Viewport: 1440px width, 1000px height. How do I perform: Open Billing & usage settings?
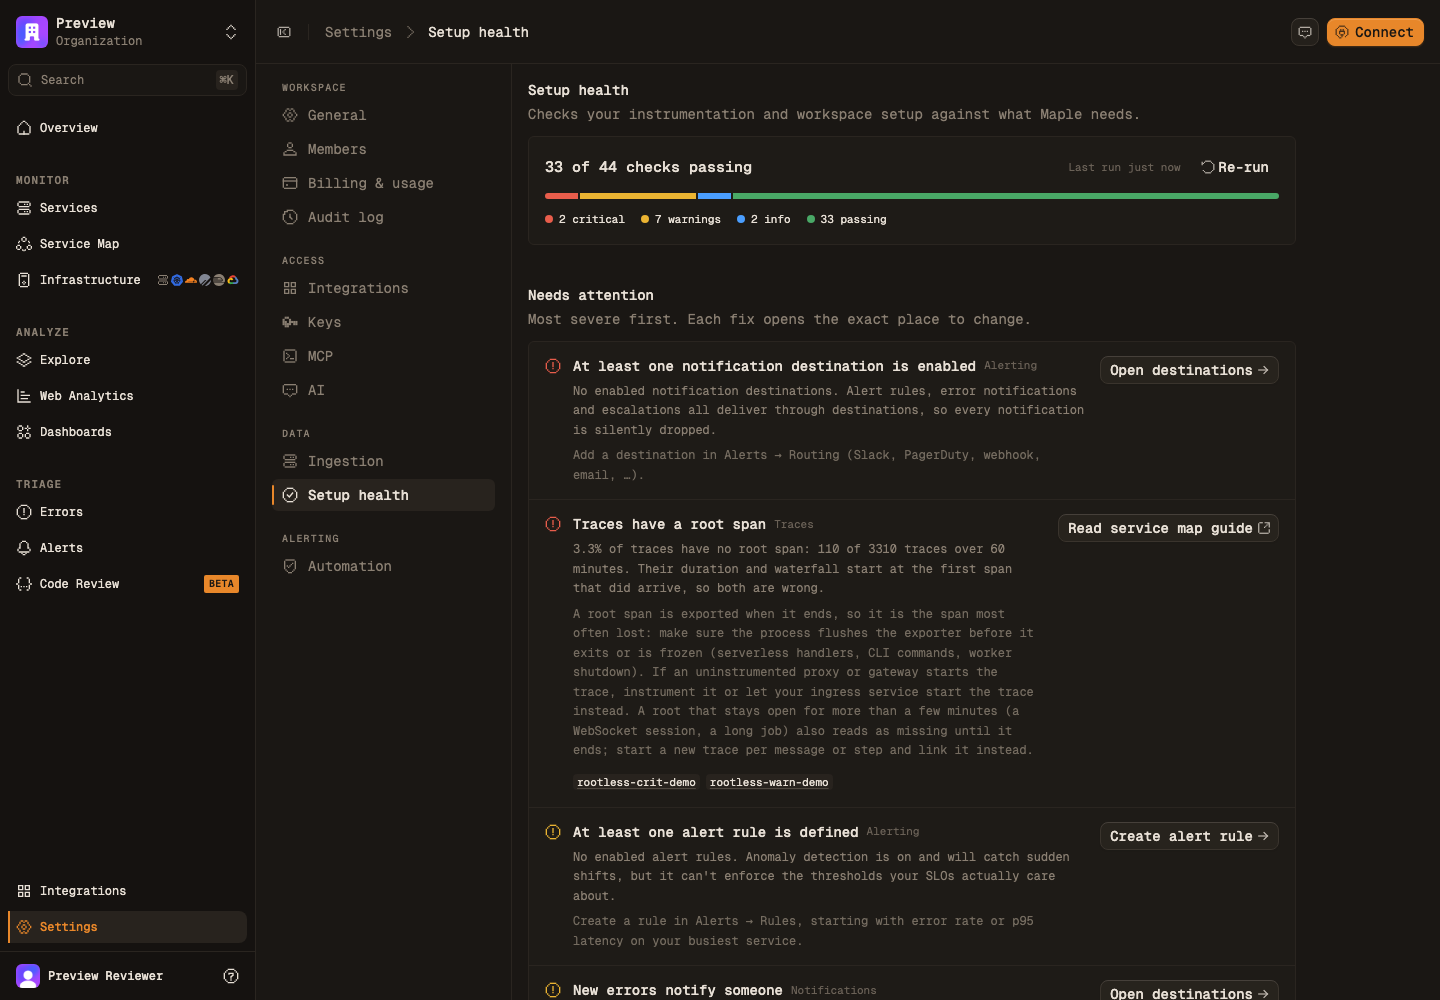(x=383, y=183)
